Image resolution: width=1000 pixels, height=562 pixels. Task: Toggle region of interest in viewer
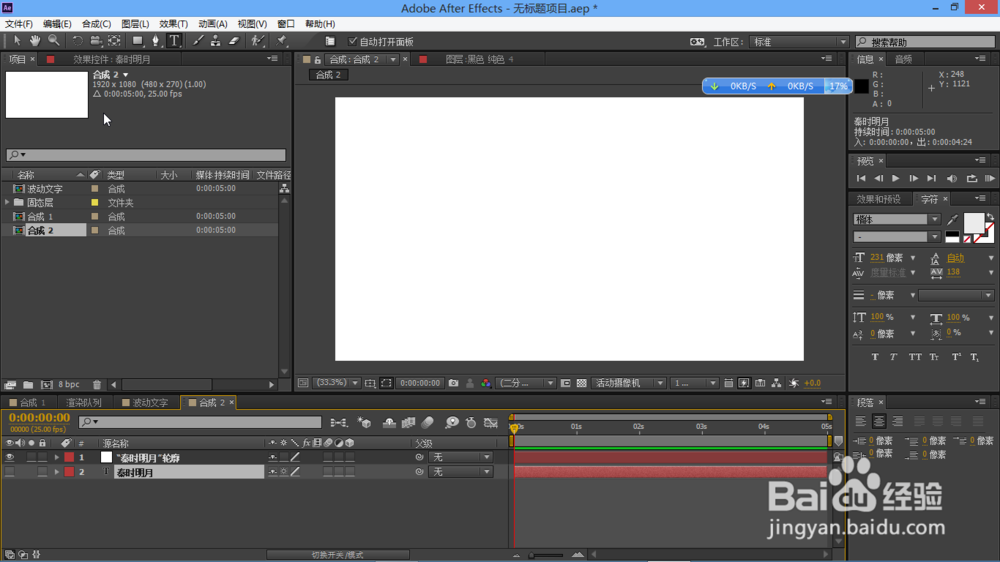386,383
